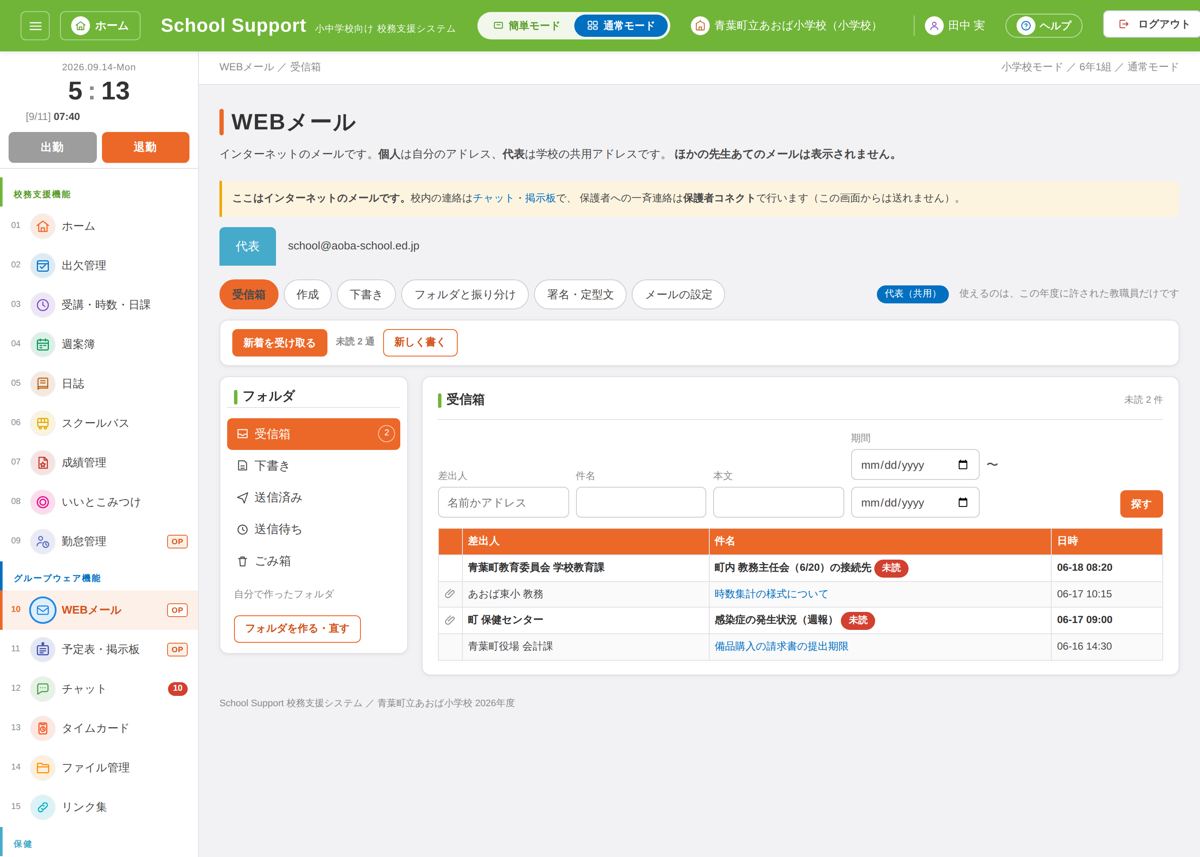Click the ログアウト button

pyautogui.click(x=1153, y=24)
